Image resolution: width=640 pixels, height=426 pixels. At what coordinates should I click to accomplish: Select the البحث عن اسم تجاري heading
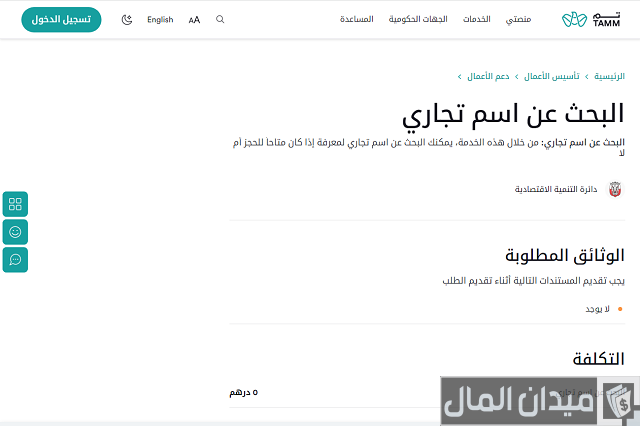[513, 115]
